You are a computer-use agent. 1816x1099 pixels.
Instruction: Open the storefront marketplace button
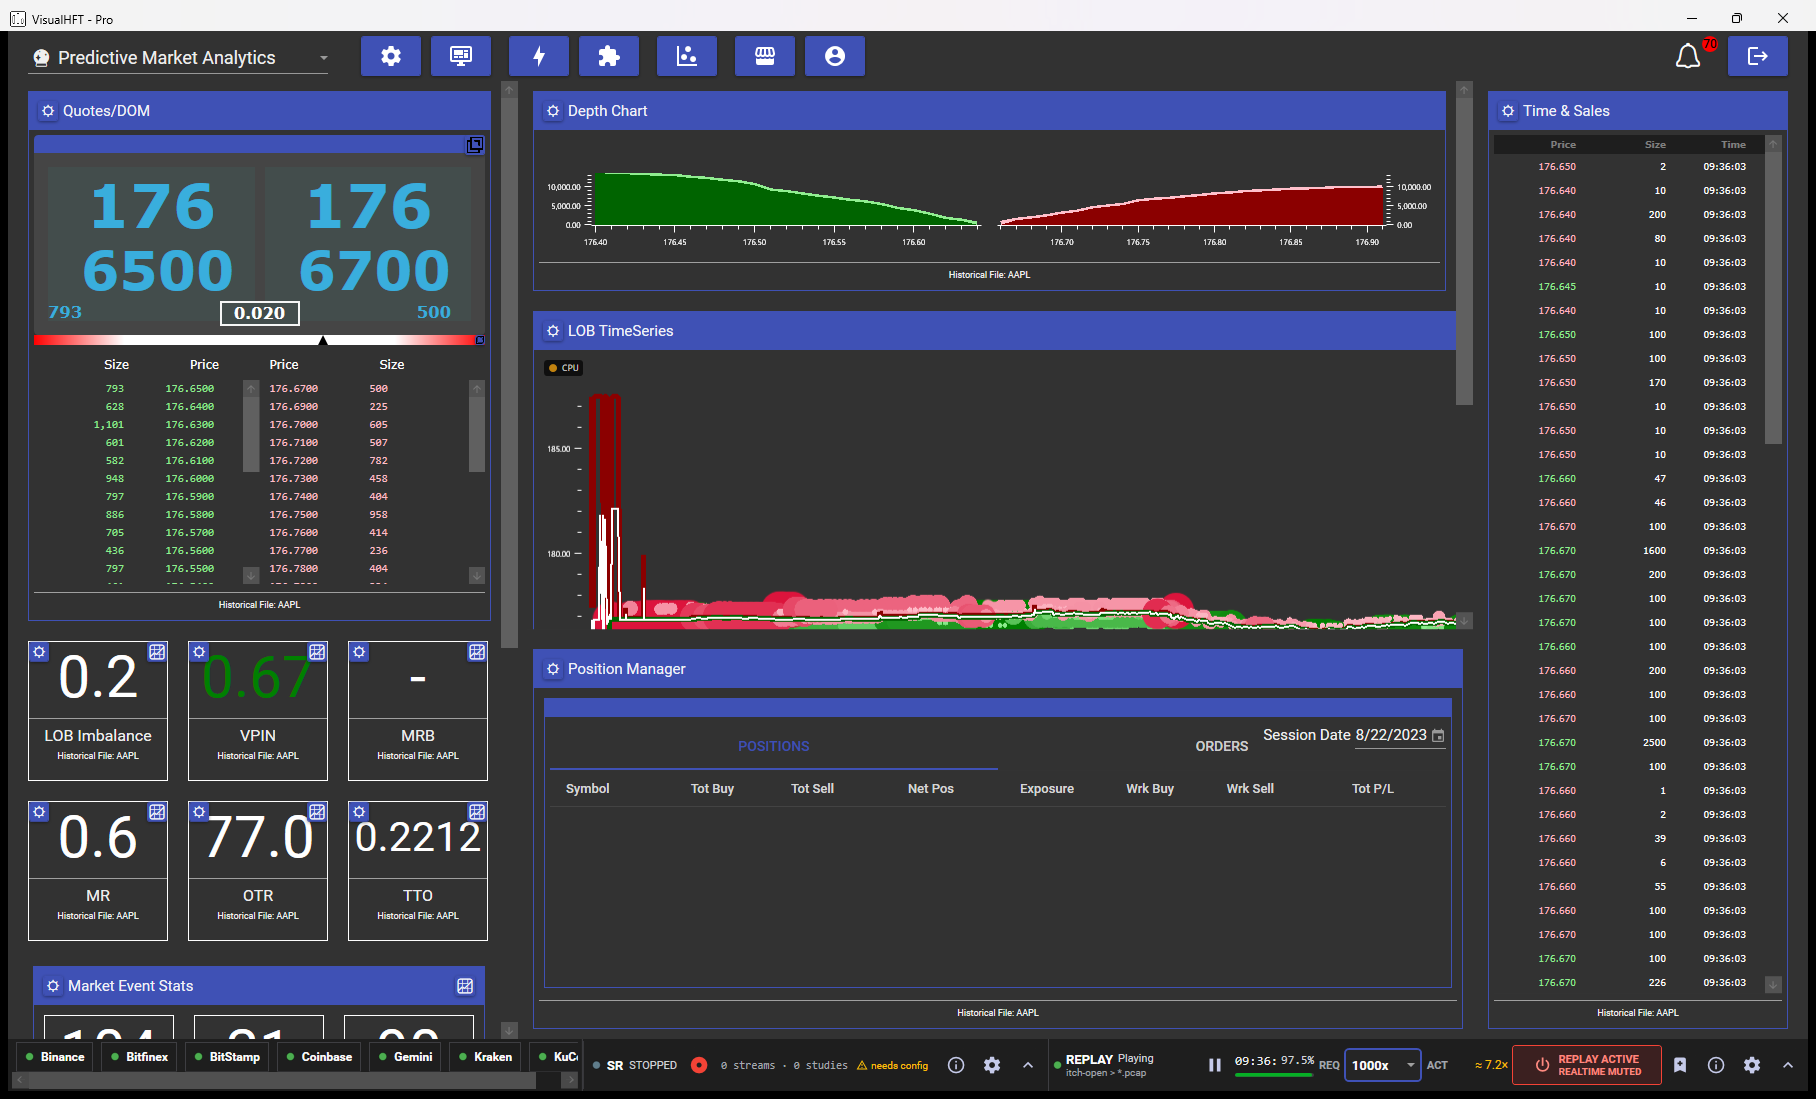tap(765, 56)
